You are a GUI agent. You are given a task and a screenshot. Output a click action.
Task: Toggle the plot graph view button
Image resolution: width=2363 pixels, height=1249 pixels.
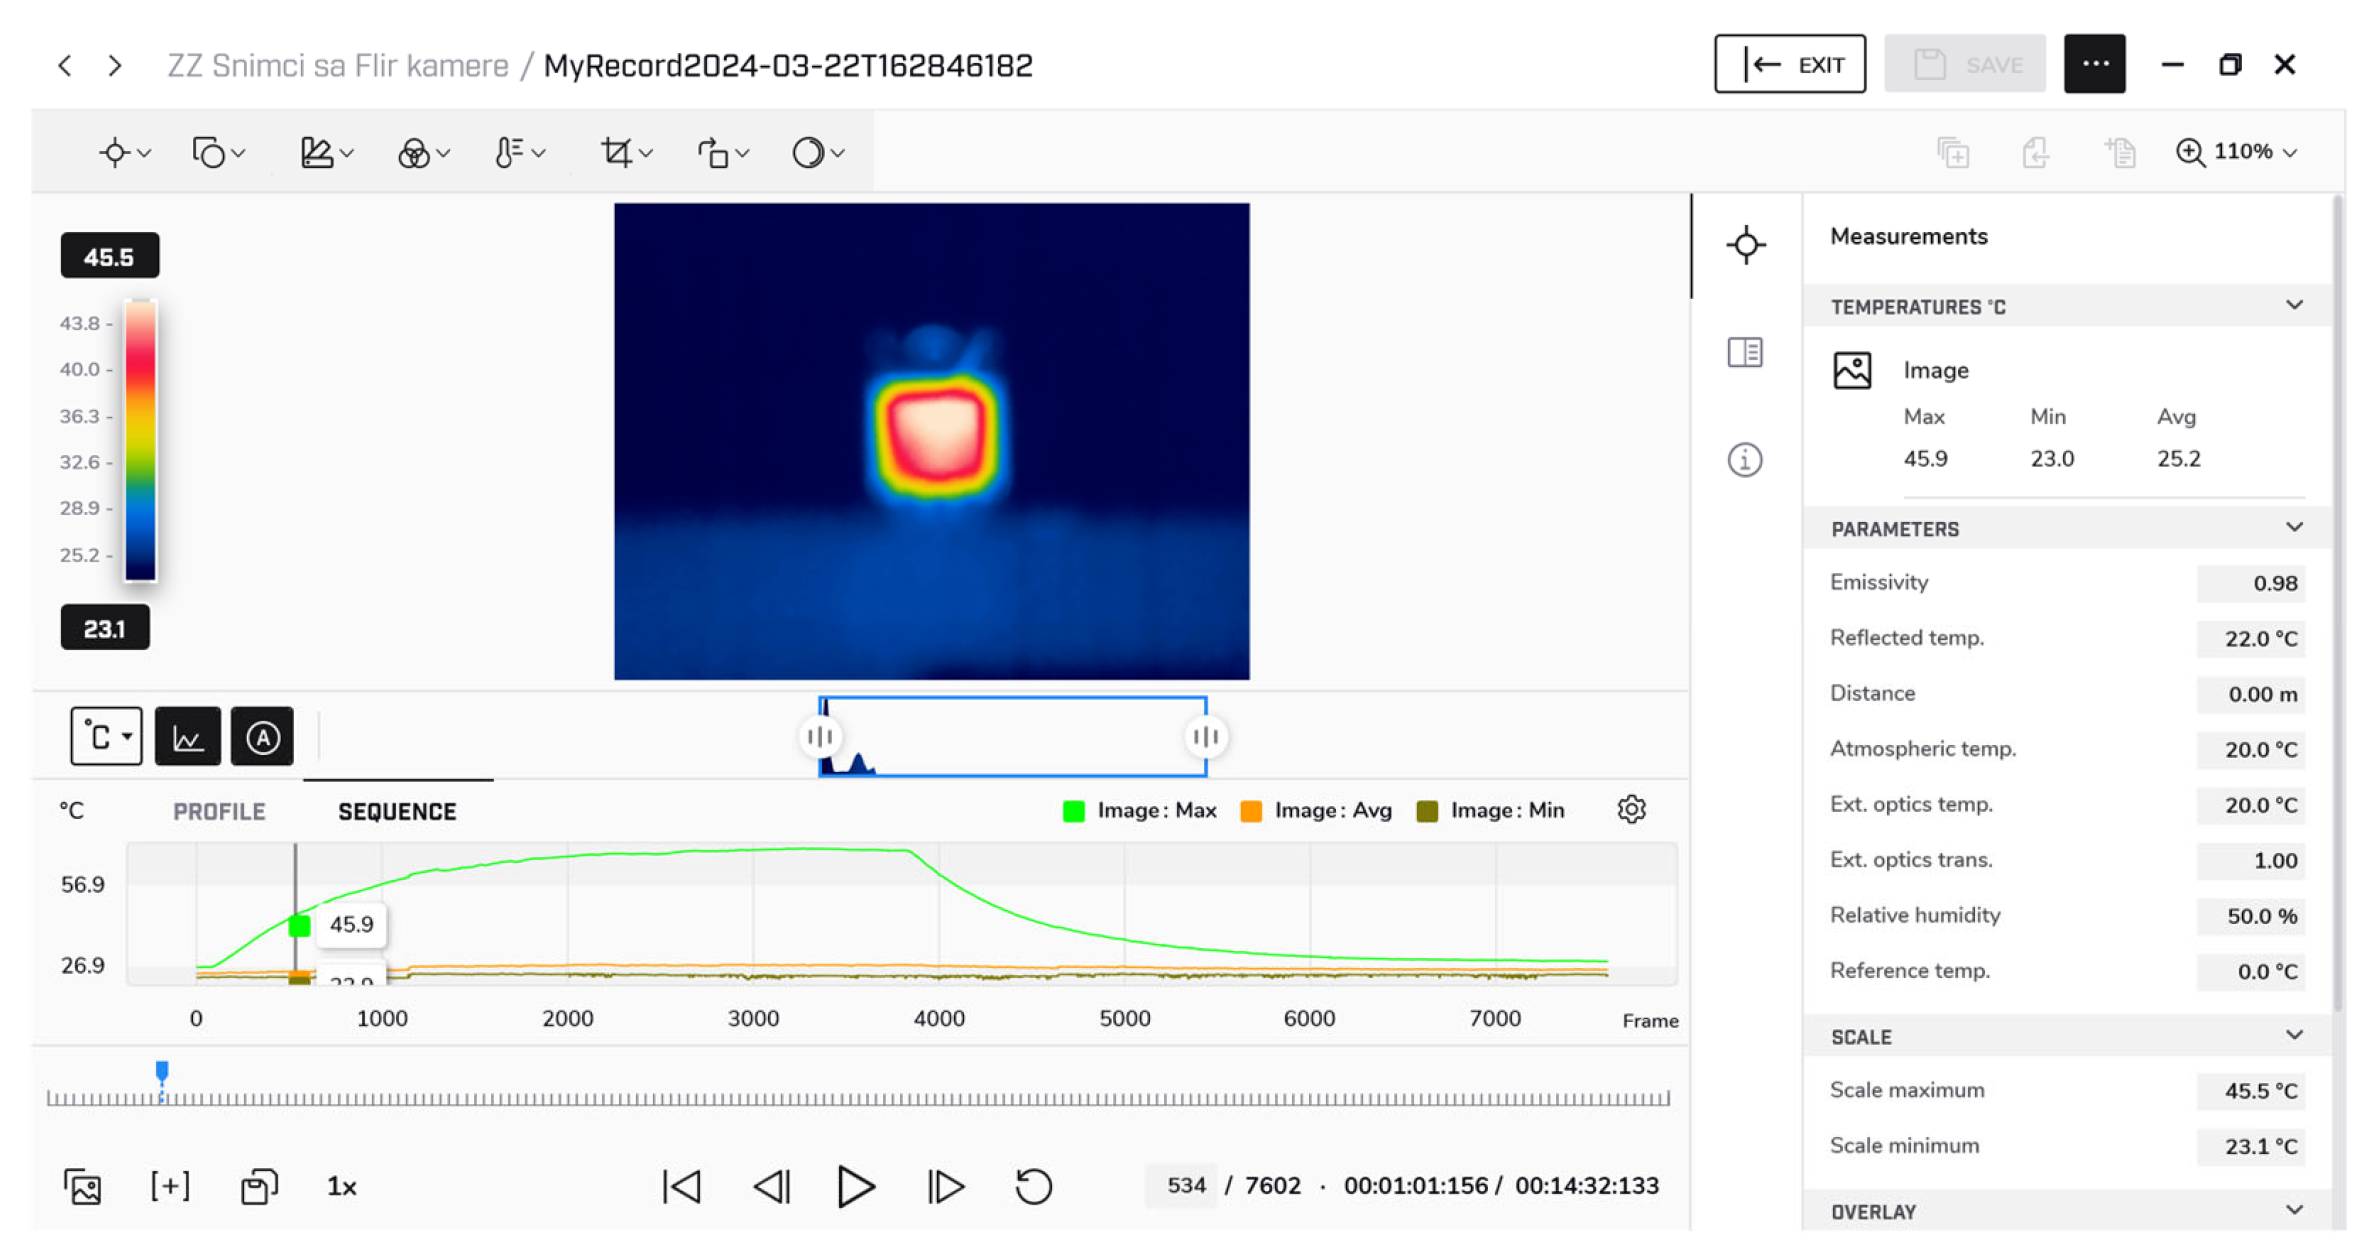coord(188,737)
